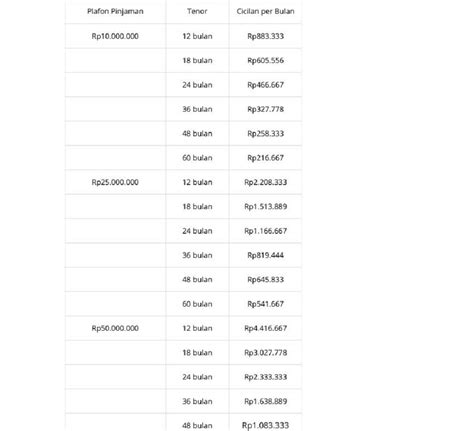Viewport: 474px width, 431px height.
Task: Select the Rp10.000.000 loan cell
Action: [115, 36]
